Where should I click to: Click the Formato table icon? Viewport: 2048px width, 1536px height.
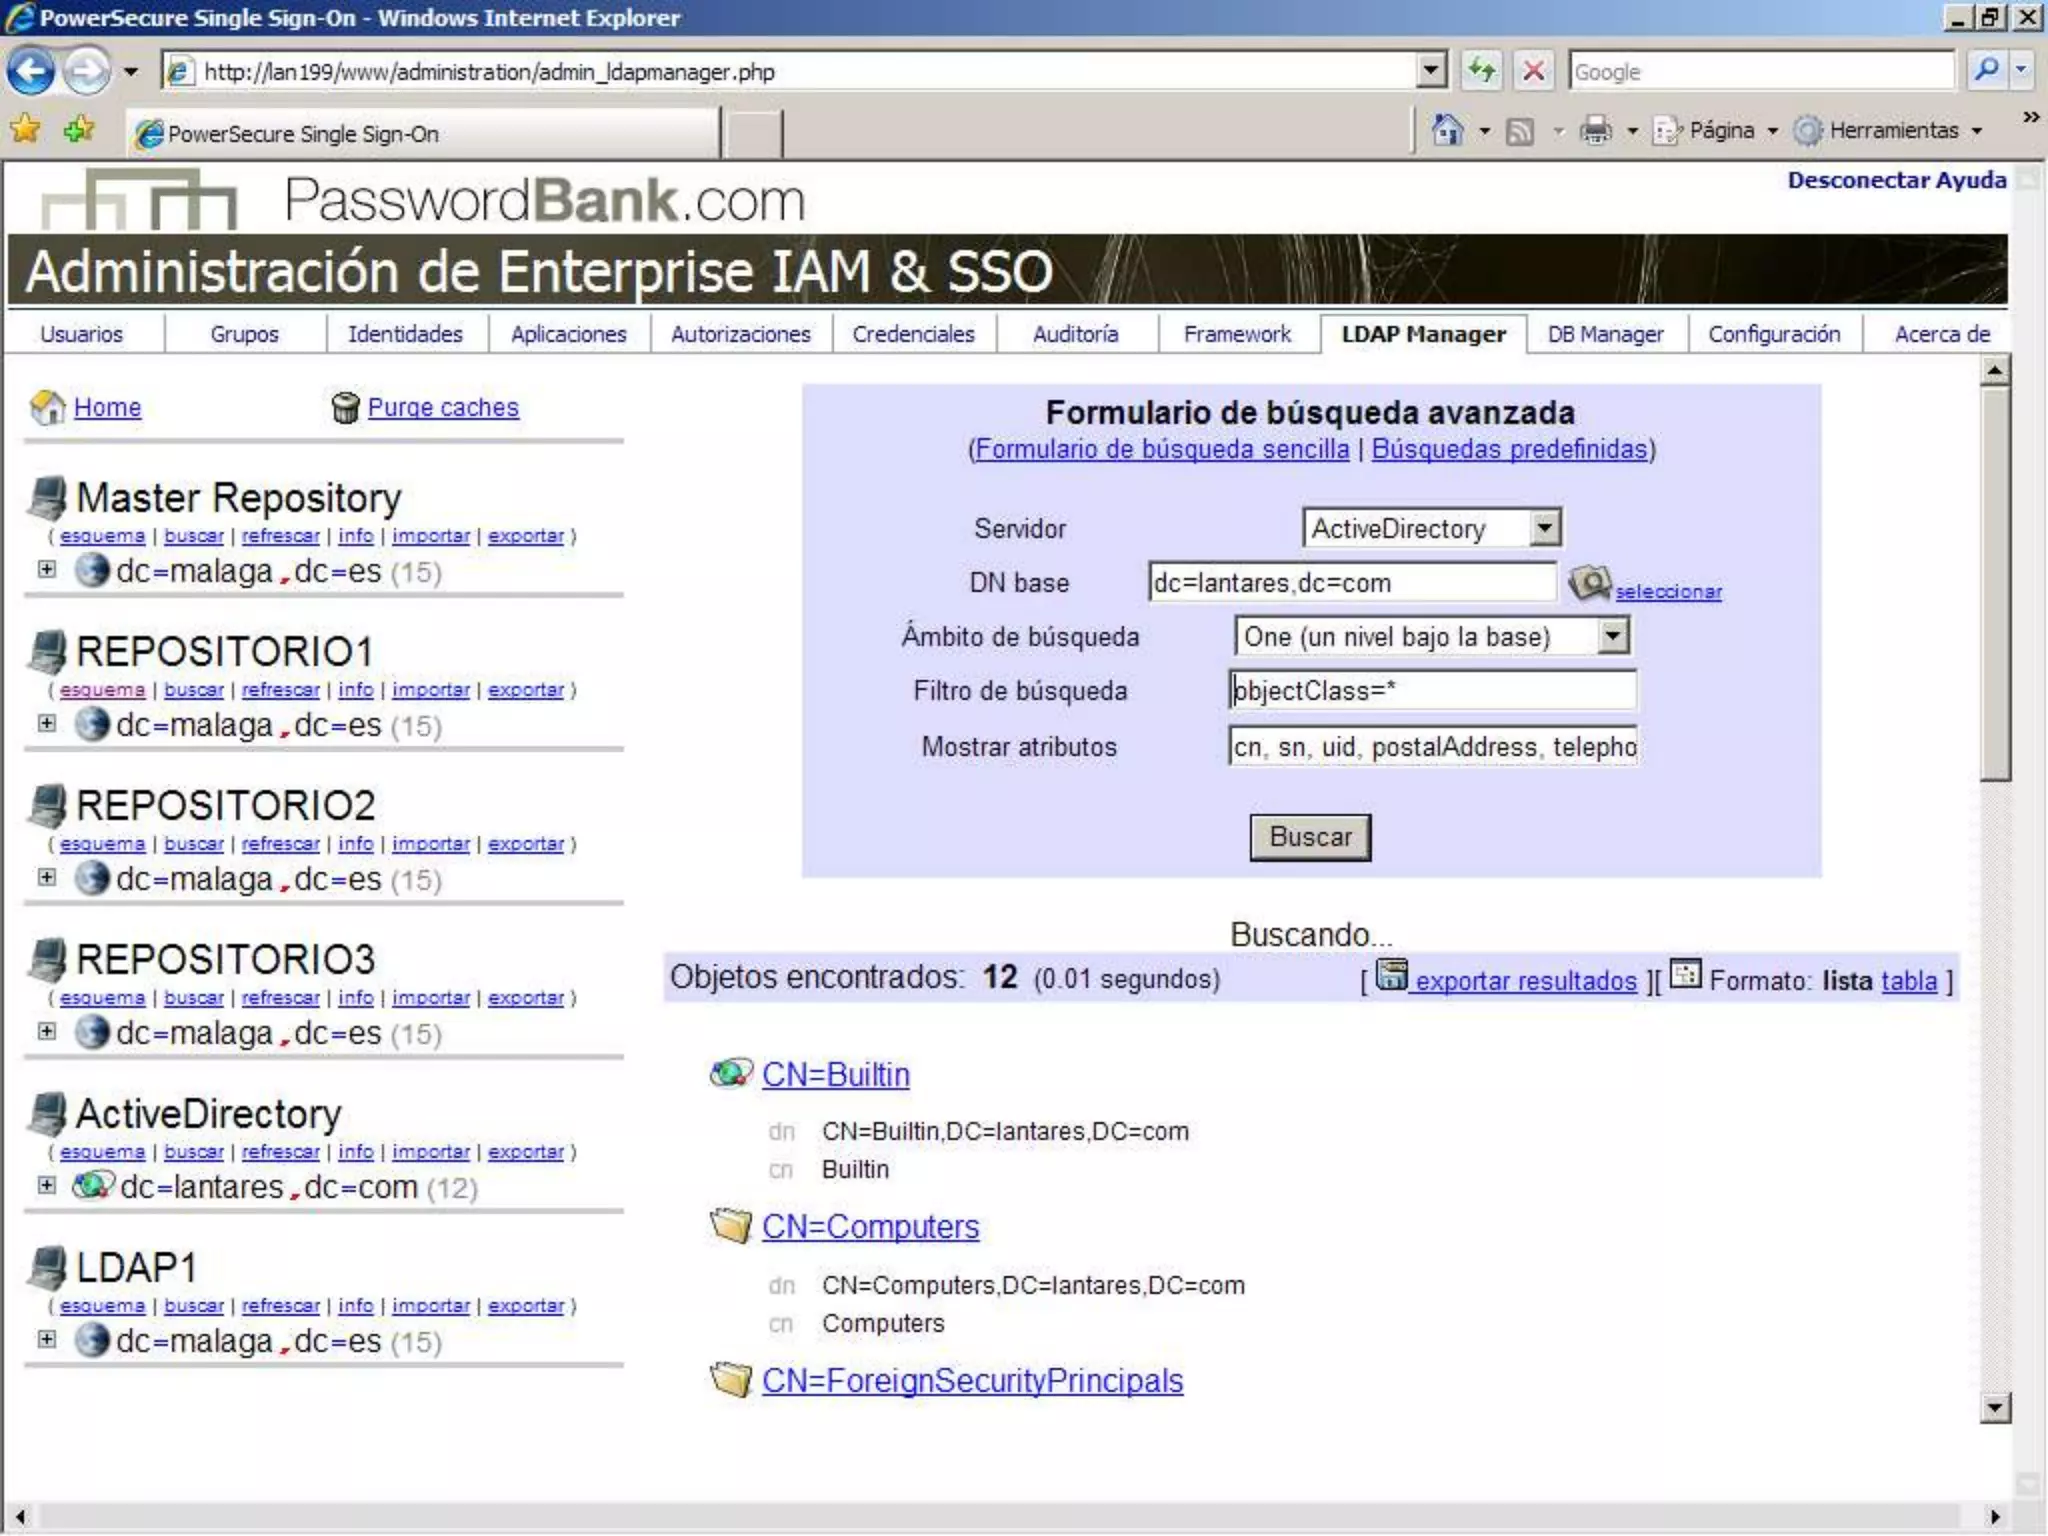(x=1686, y=974)
